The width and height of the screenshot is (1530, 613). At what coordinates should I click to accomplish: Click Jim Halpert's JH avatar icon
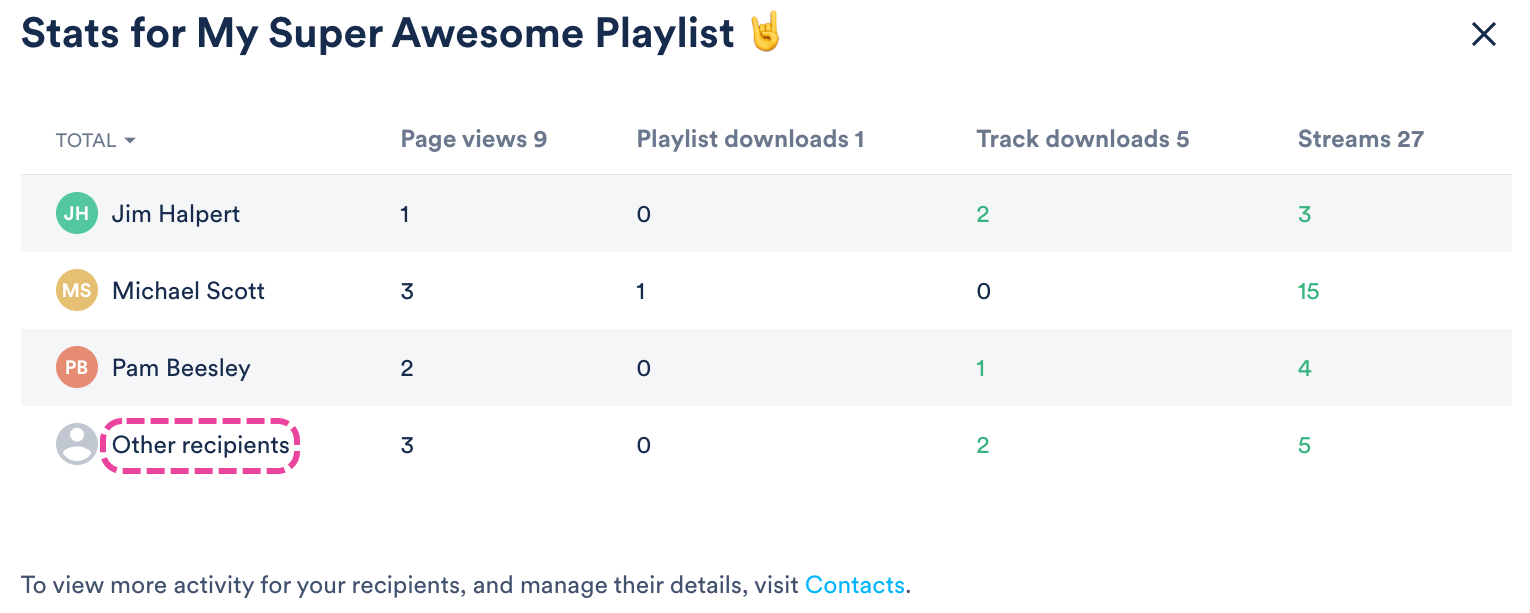click(76, 213)
